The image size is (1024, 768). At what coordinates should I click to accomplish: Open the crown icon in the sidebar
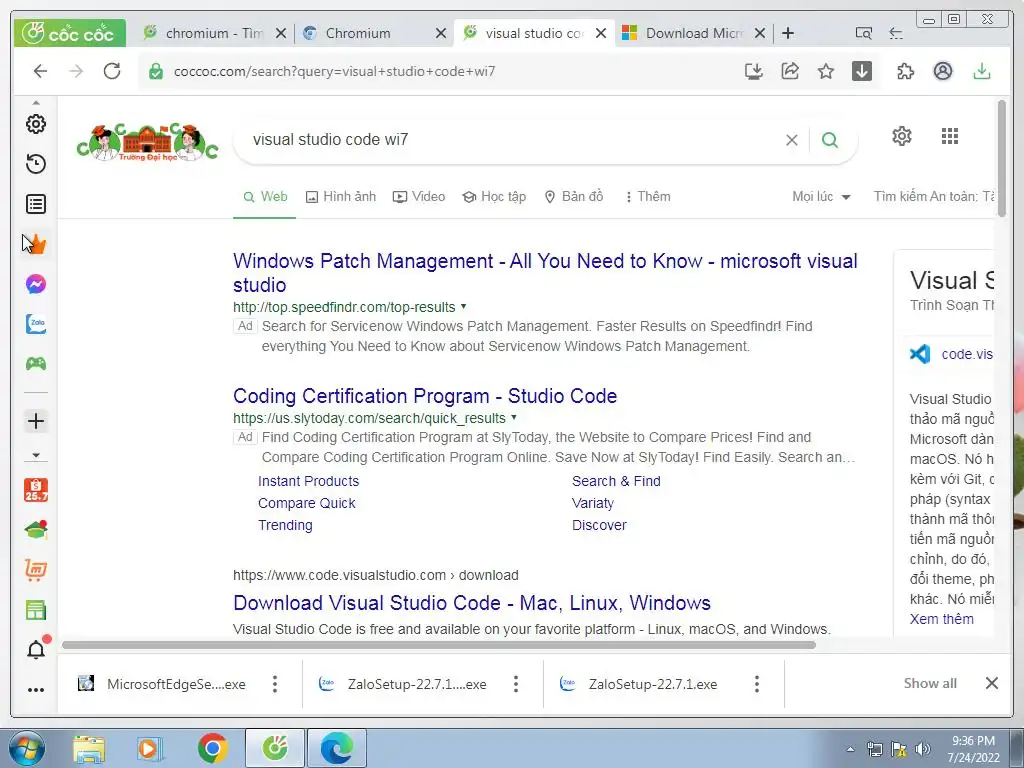[36, 244]
